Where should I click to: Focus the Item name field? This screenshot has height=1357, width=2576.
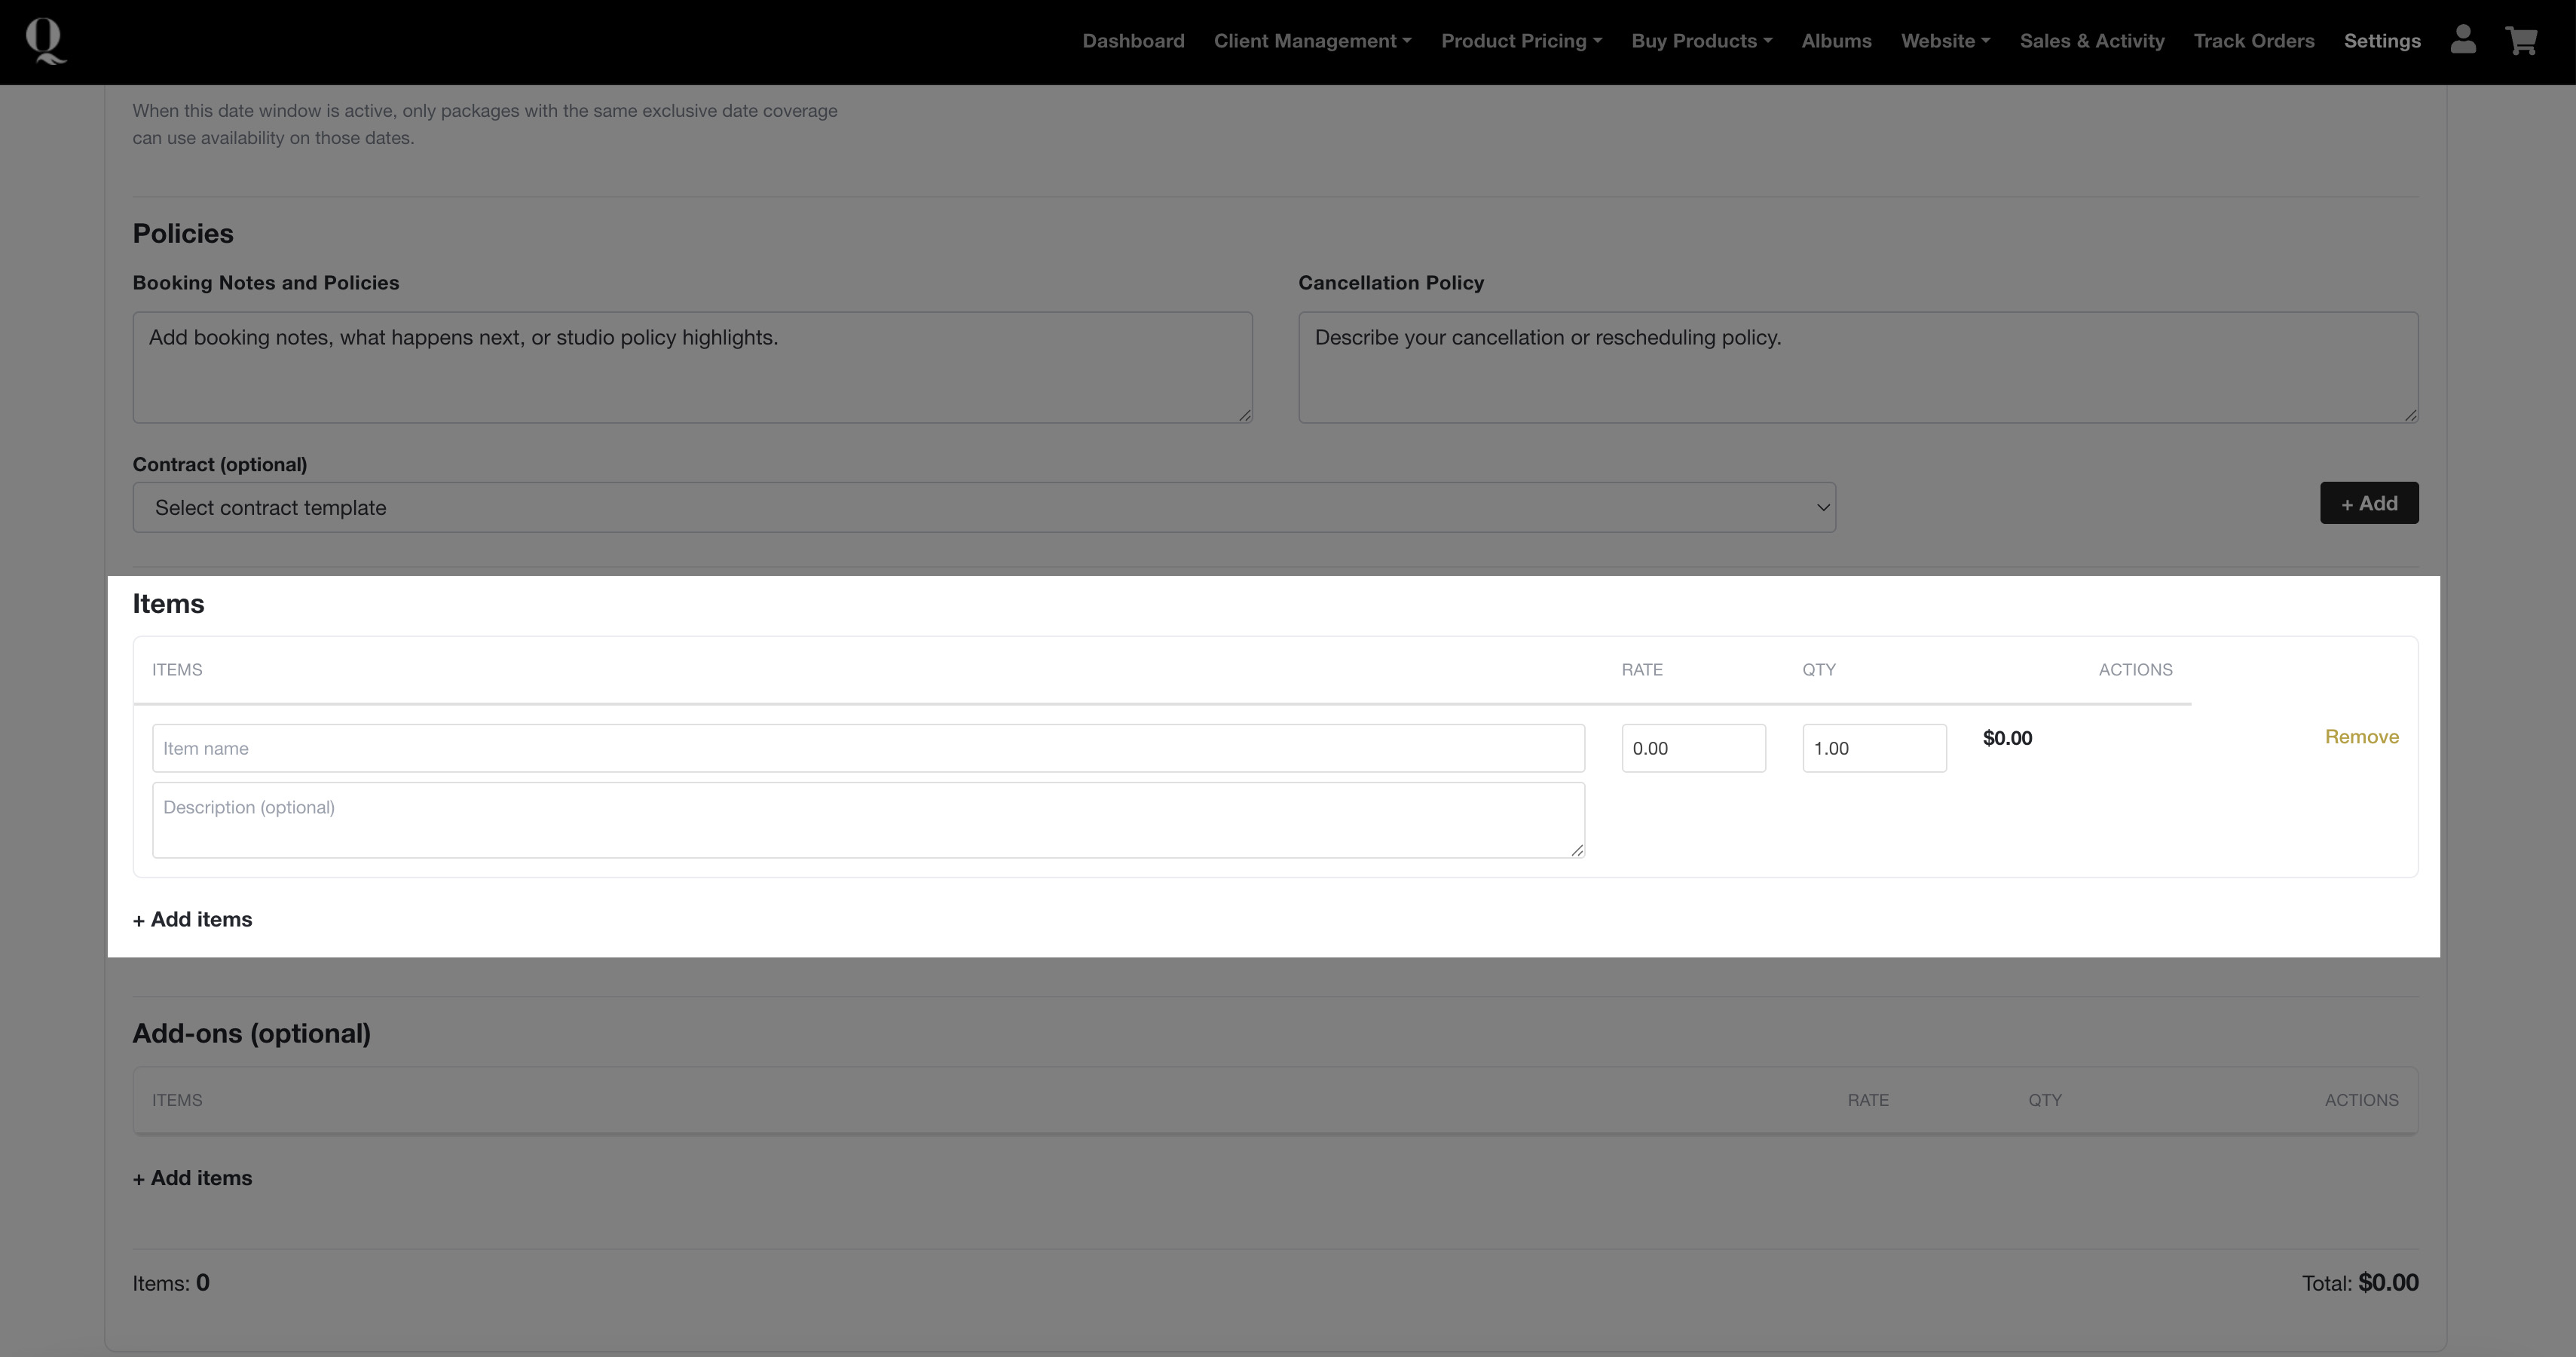867,748
